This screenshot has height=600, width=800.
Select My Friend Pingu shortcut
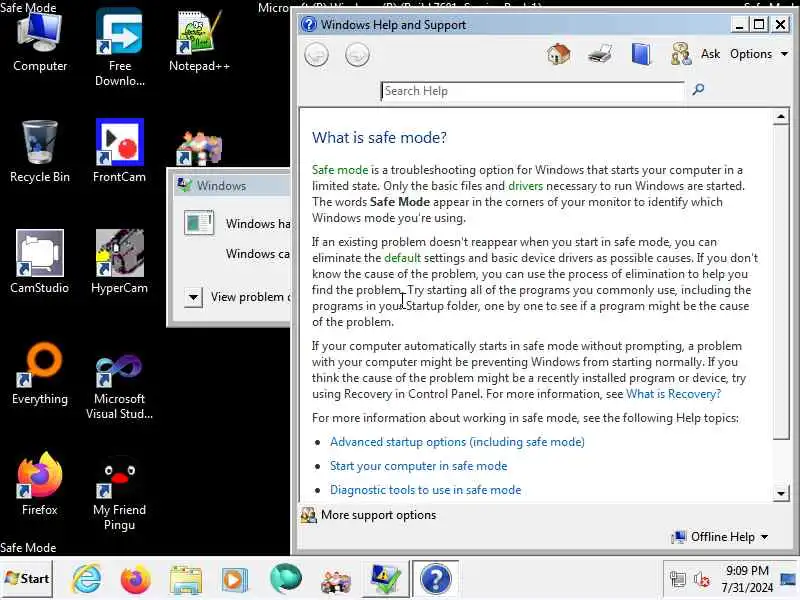(119, 493)
